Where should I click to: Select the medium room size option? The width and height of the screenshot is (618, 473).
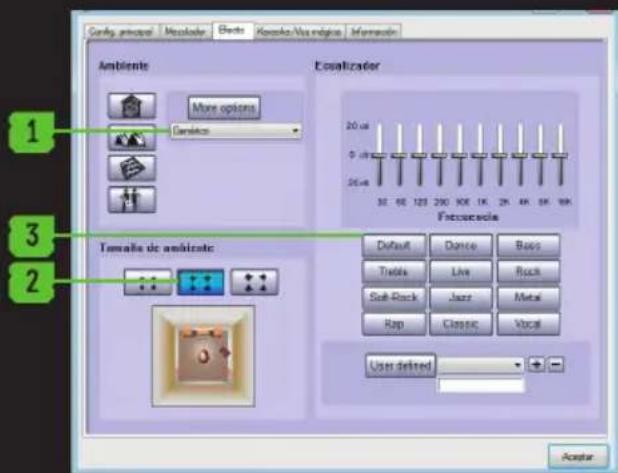pyautogui.click(x=201, y=282)
